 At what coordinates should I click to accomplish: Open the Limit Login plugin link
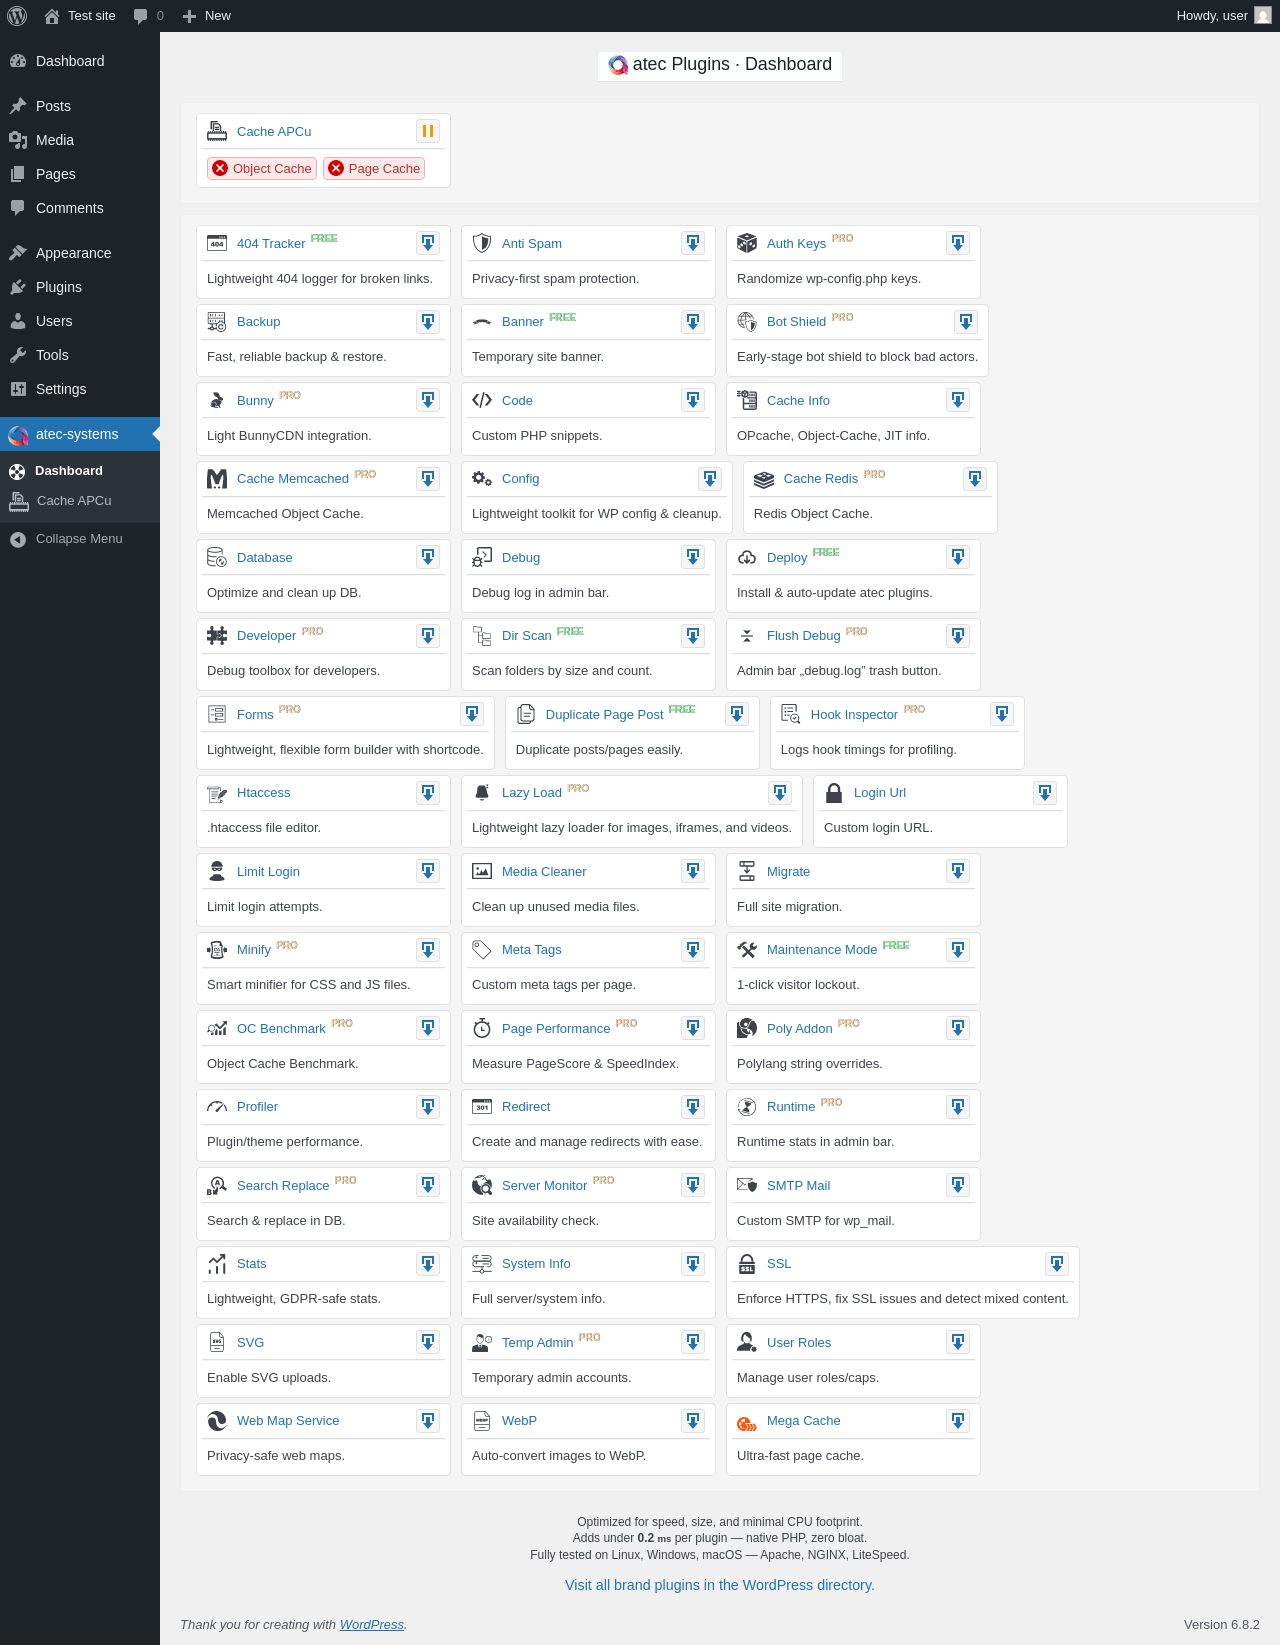268,872
